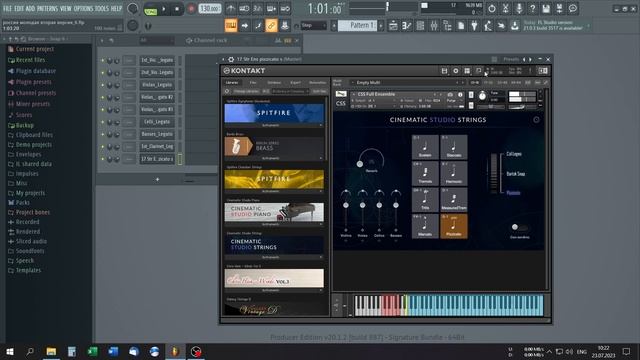The width and height of the screenshot is (640, 360).
Task: Select the 1st_Clarinet_Leg channel button
Action: pyautogui.click(x=157, y=147)
